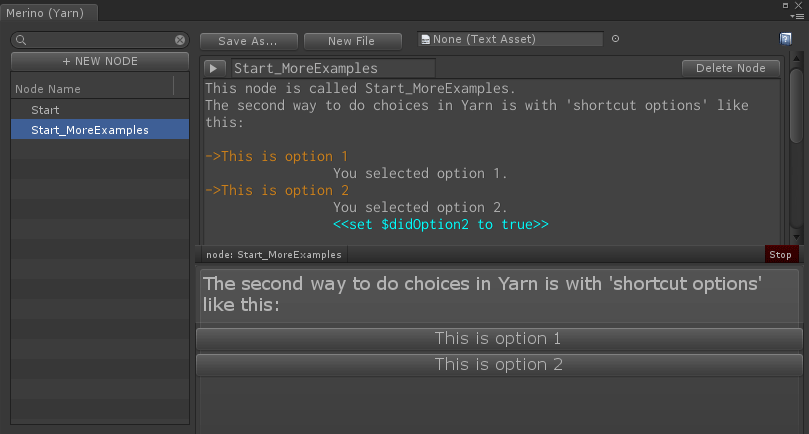809x434 pixels.
Task: Click the text asset object picker circle
Action: [x=615, y=39]
